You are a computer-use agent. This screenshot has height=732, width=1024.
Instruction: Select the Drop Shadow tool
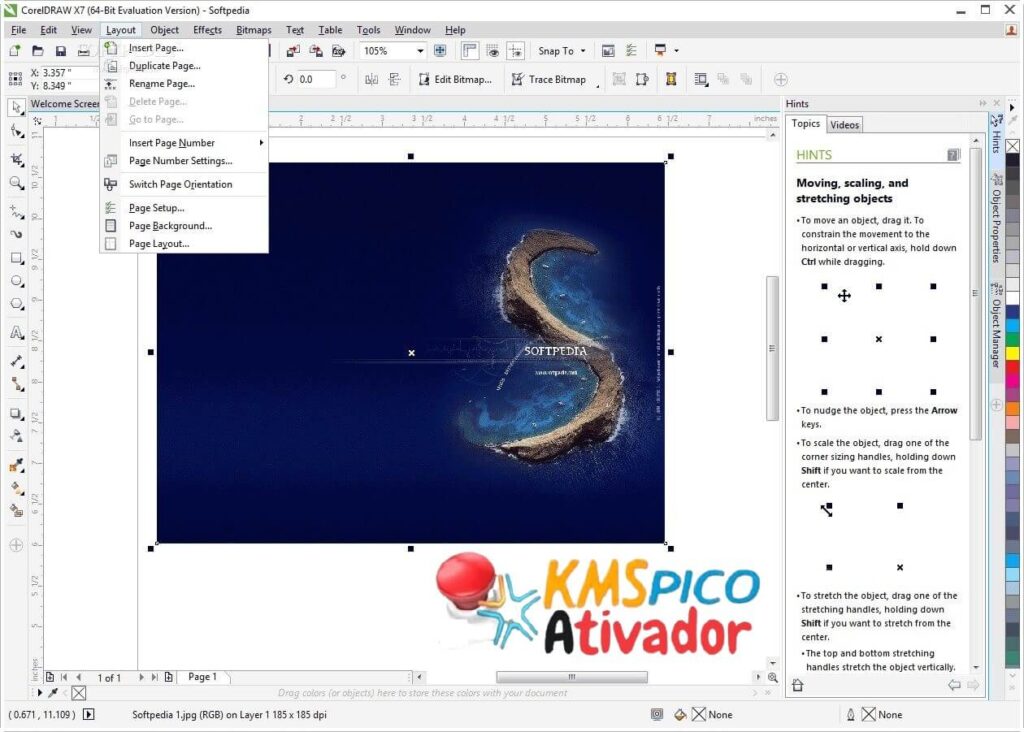pos(16,415)
